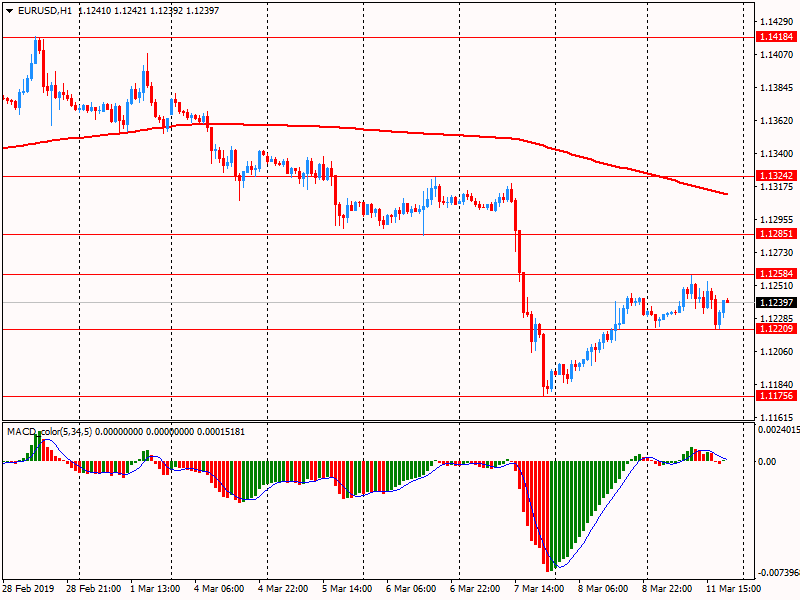Click the 1.12510 price scale value
Image resolution: width=800 pixels, height=600 pixels.
(777, 286)
